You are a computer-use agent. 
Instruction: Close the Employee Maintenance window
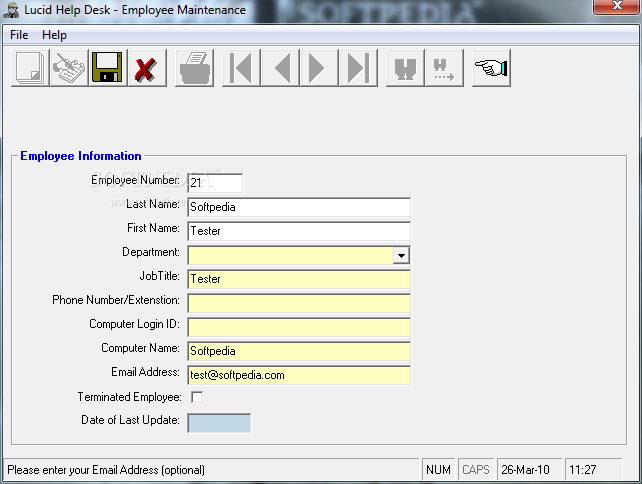[x=617, y=6]
